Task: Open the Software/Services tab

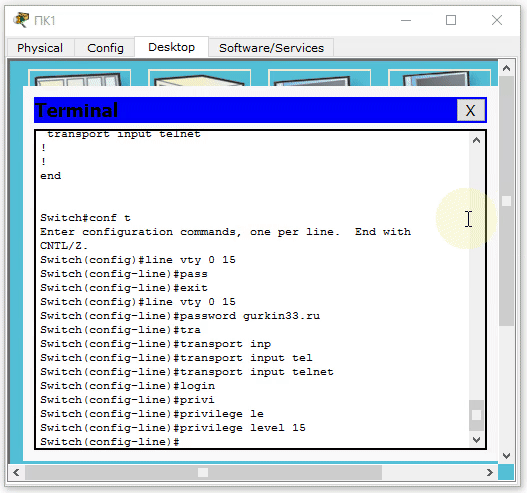Action: (x=271, y=48)
